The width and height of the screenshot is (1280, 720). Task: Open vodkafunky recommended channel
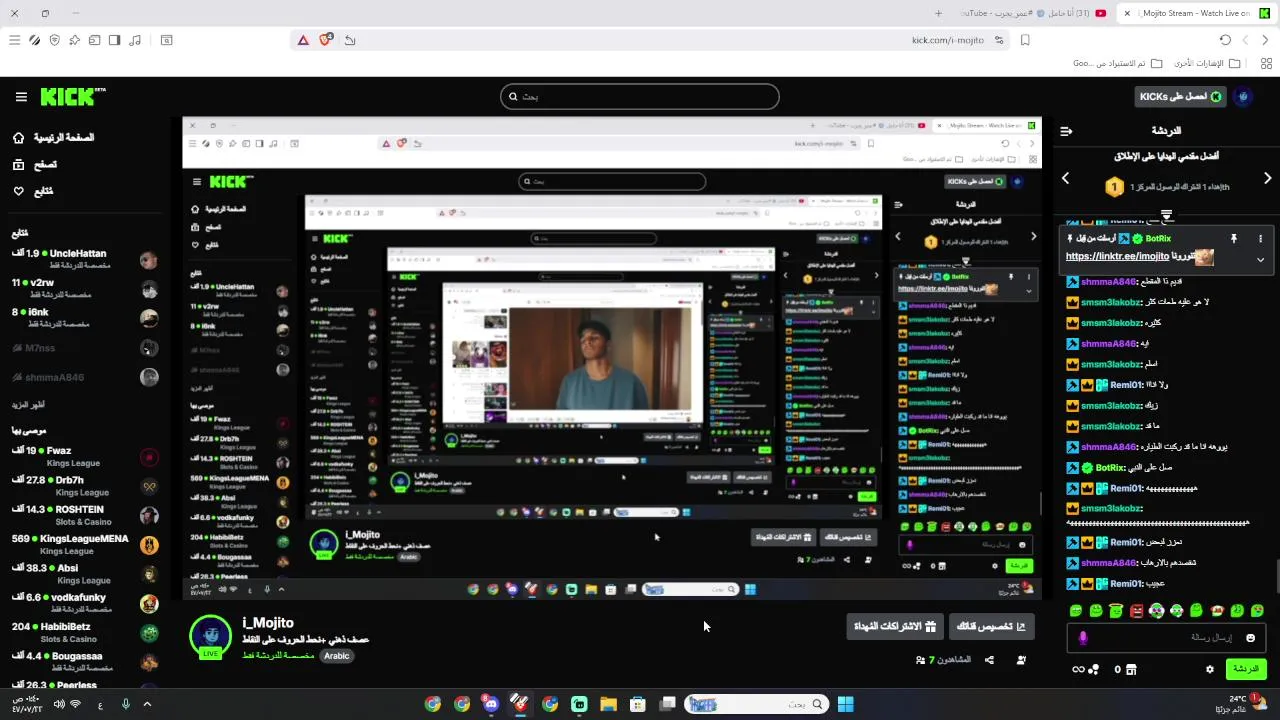(84, 603)
